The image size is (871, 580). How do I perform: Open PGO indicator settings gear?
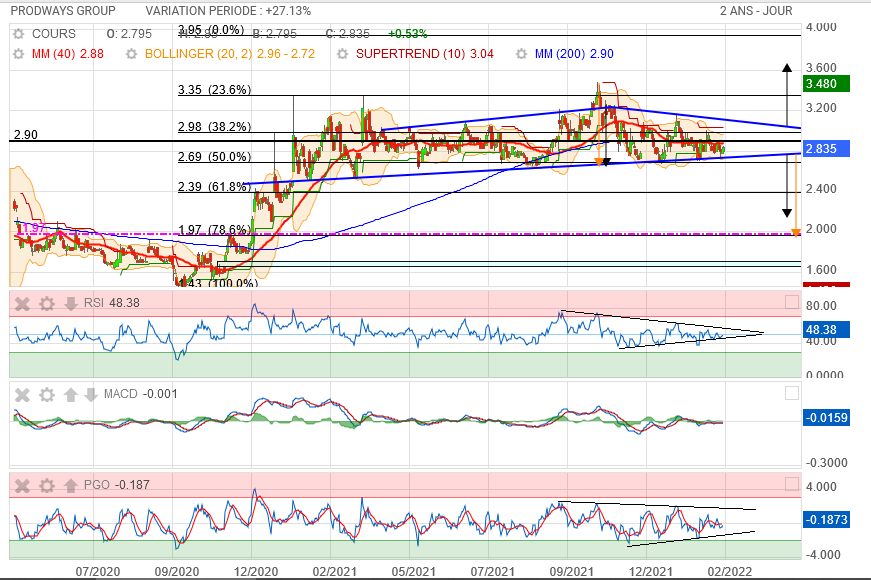pyautogui.click(x=47, y=486)
